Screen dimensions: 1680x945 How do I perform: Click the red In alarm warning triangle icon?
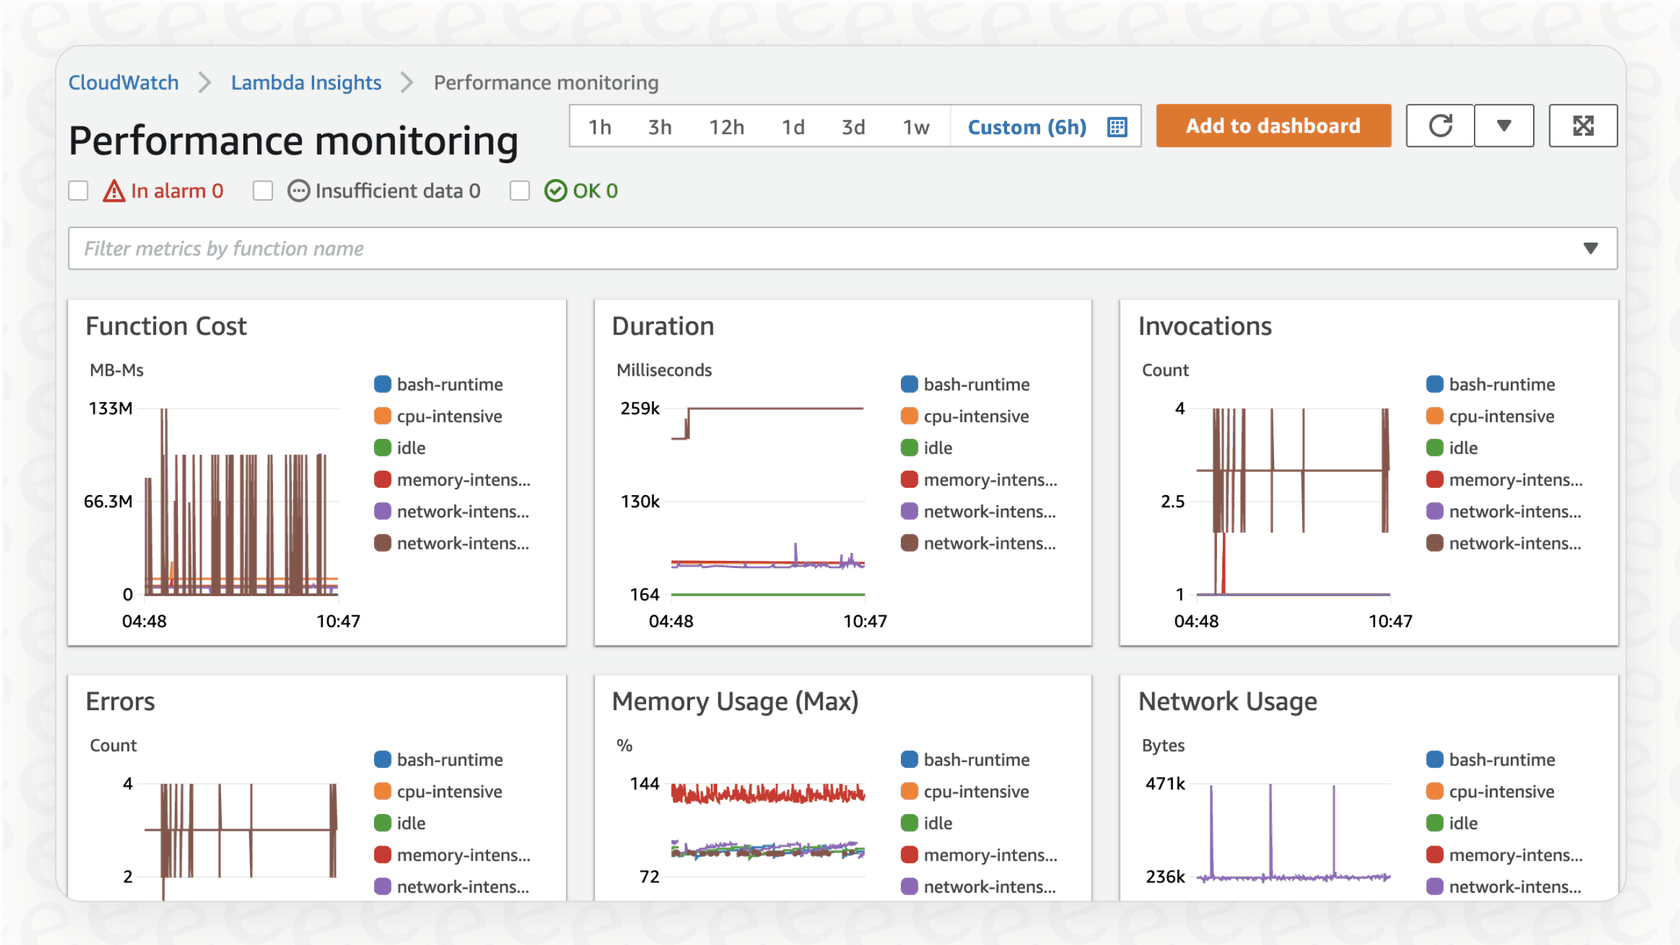pyautogui.click(x=113, y=190)
